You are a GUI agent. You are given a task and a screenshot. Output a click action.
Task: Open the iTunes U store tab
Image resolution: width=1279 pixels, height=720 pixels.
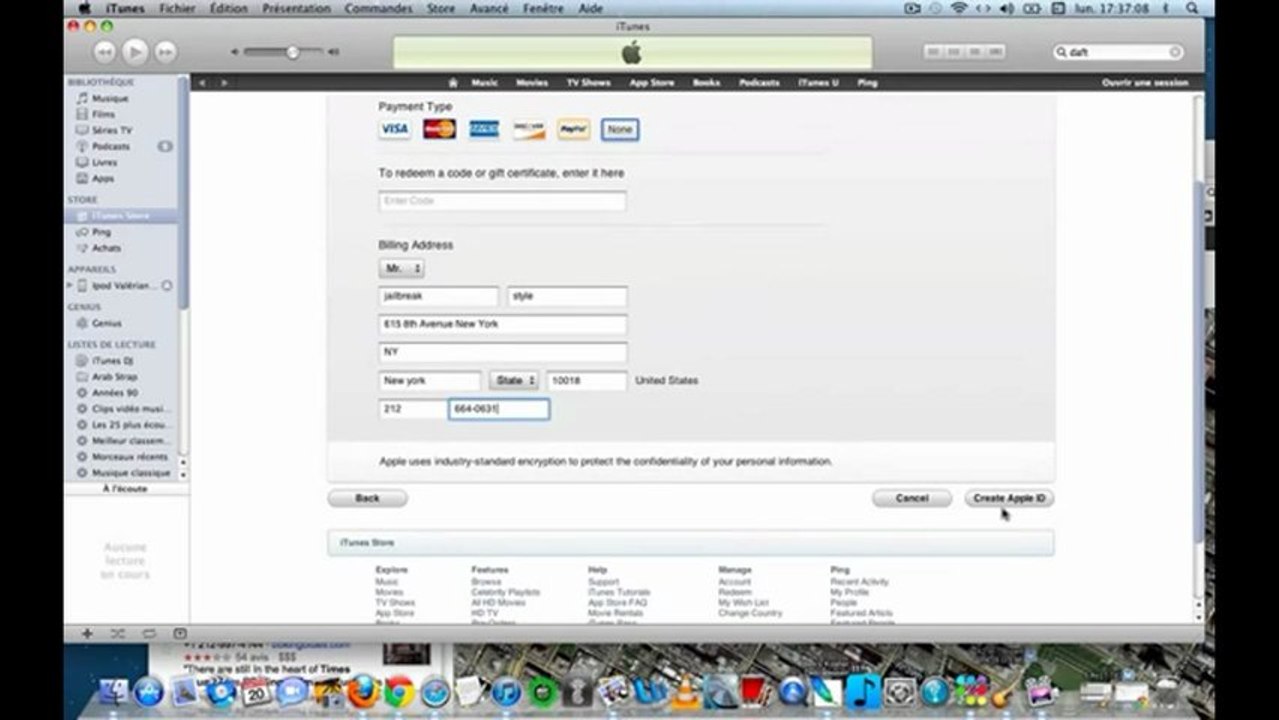[x=818, y=83]
